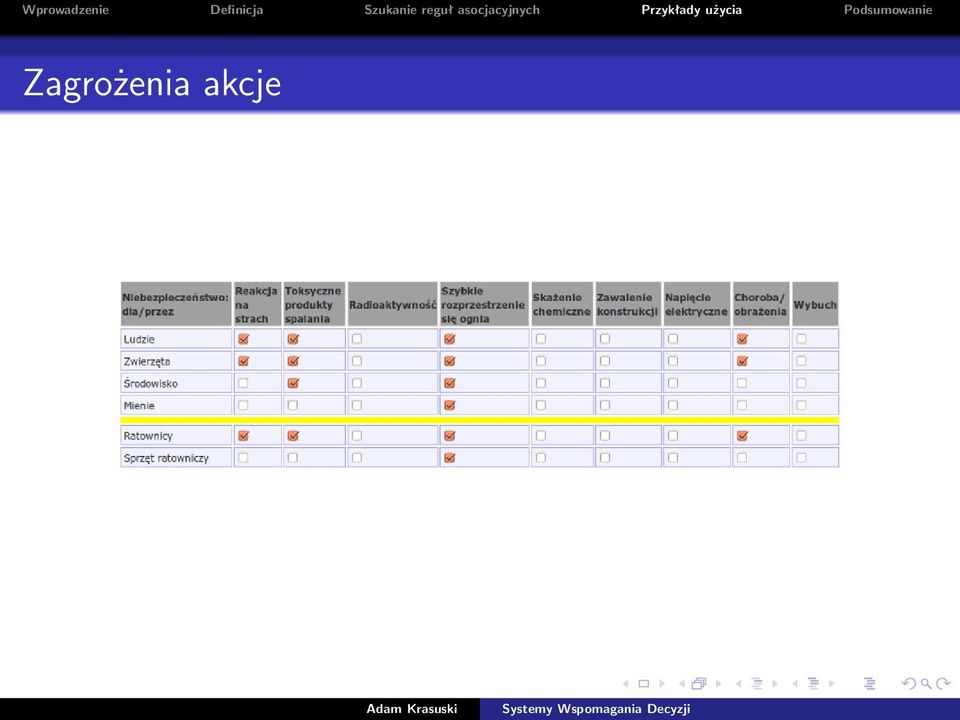This screenshot has width=960, height=720.
Task: Click the Zagrożenia akcje slide title
Action: coord(152,83)
